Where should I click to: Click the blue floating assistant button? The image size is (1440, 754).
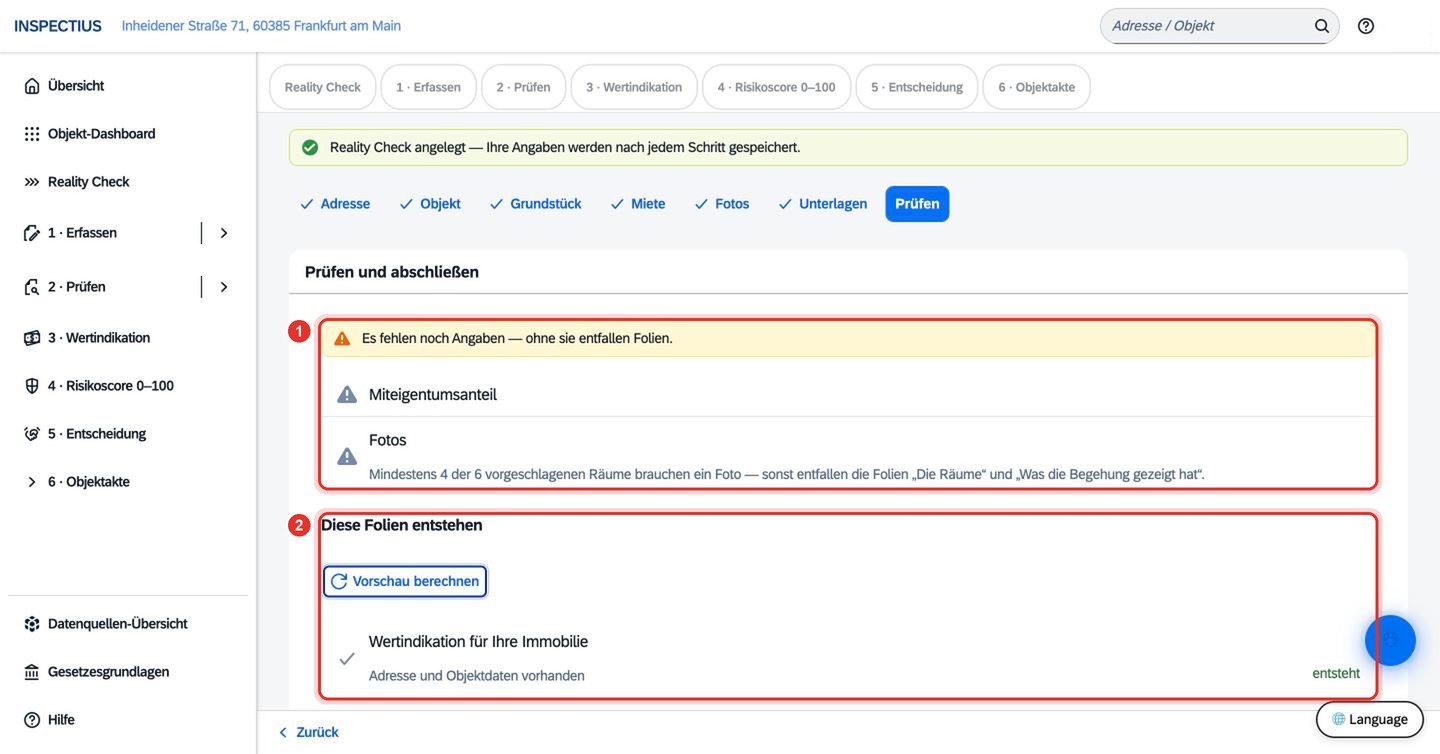coord(1390,640)
